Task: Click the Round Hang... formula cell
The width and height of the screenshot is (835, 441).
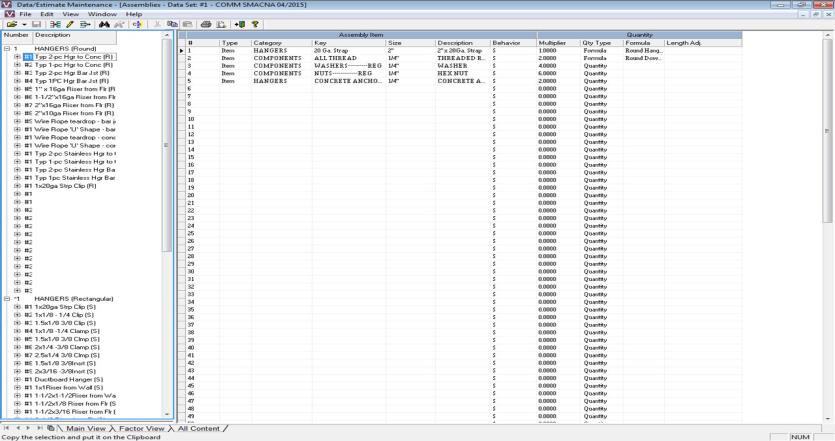Action: coord(644,51)
